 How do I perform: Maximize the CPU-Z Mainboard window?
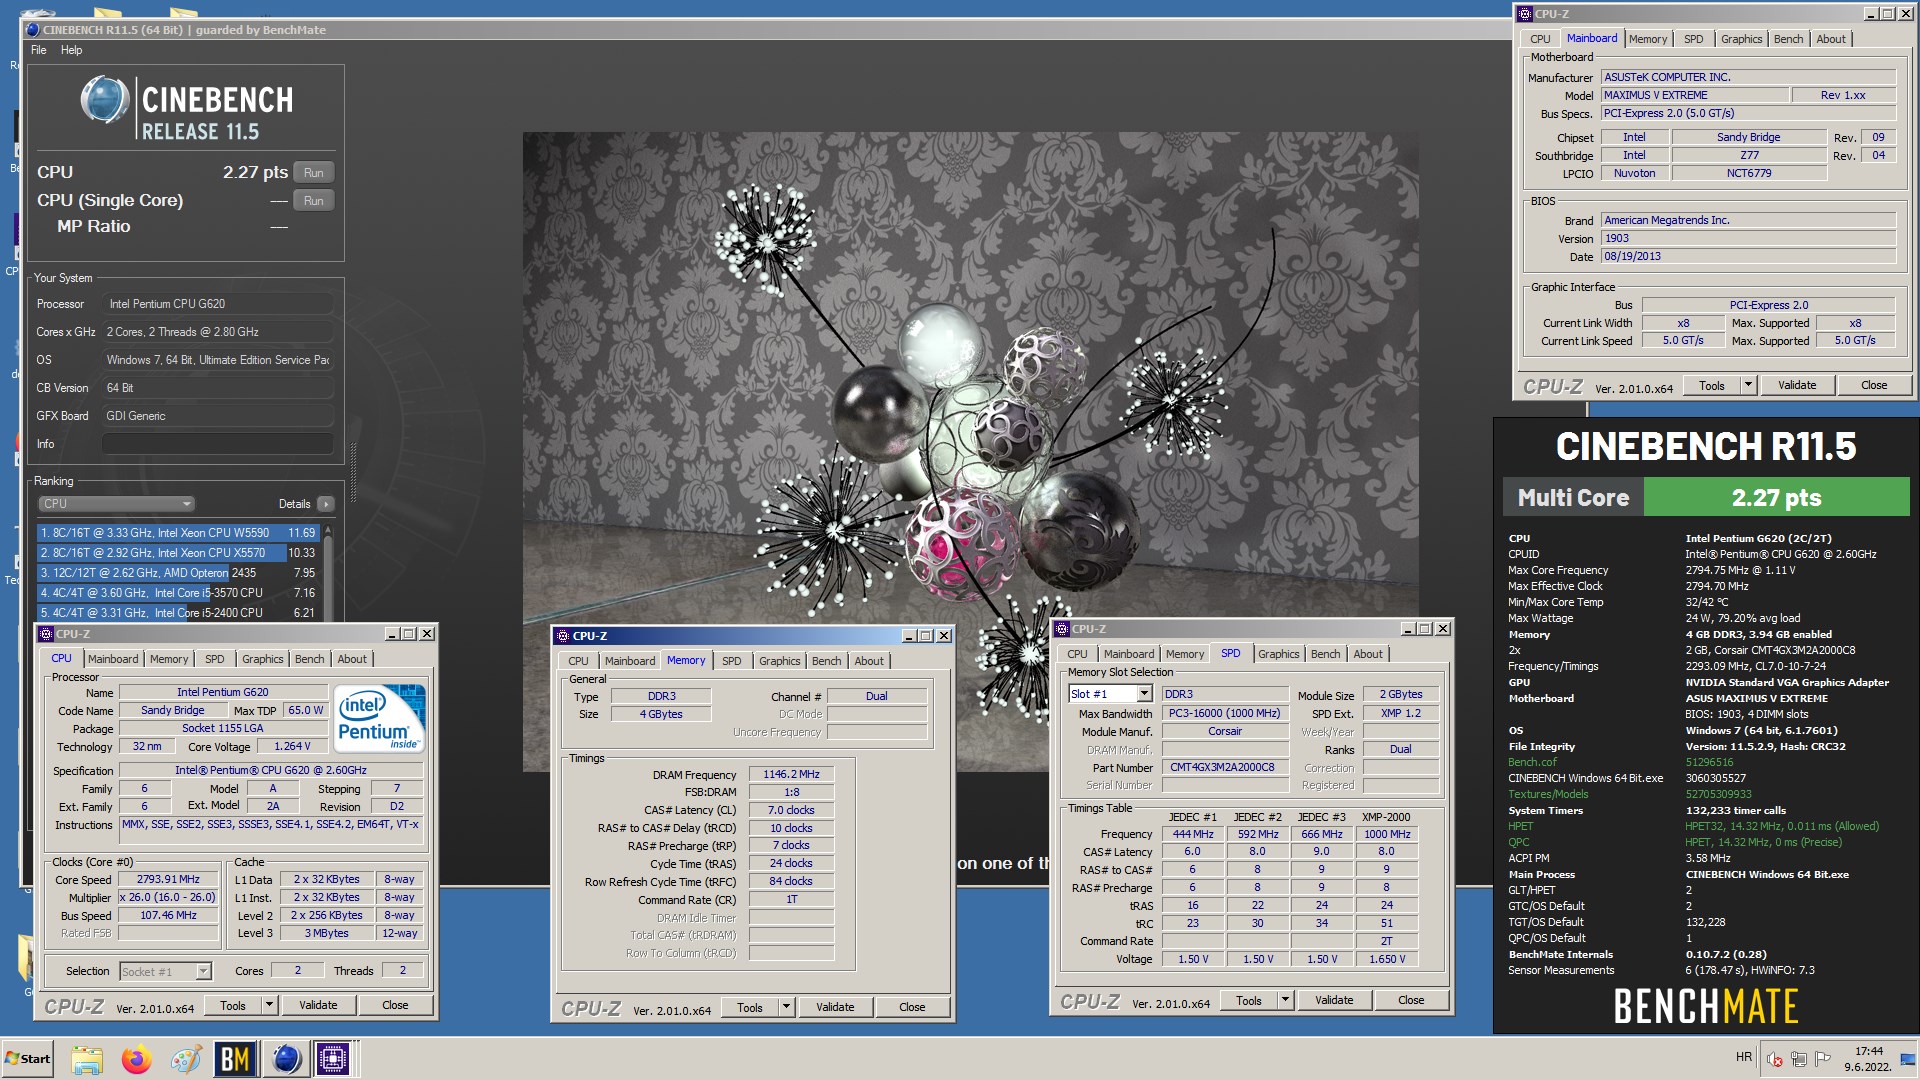[1887, 14]
